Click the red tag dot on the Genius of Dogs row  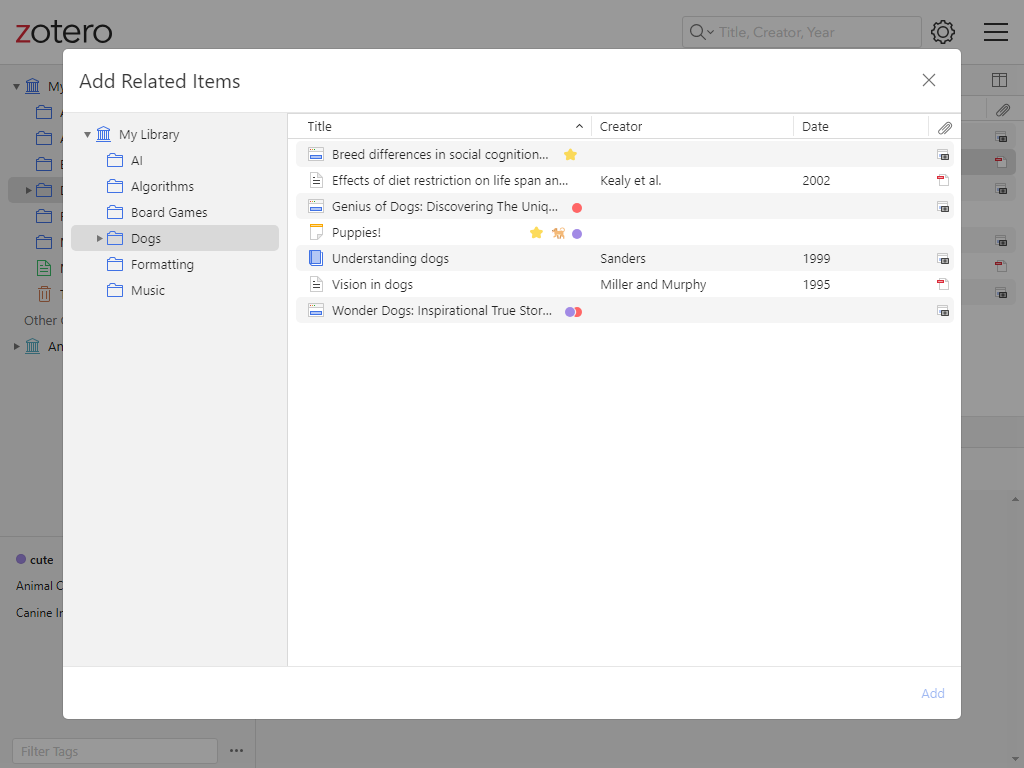pyautogui.click(x=577, y=208)
